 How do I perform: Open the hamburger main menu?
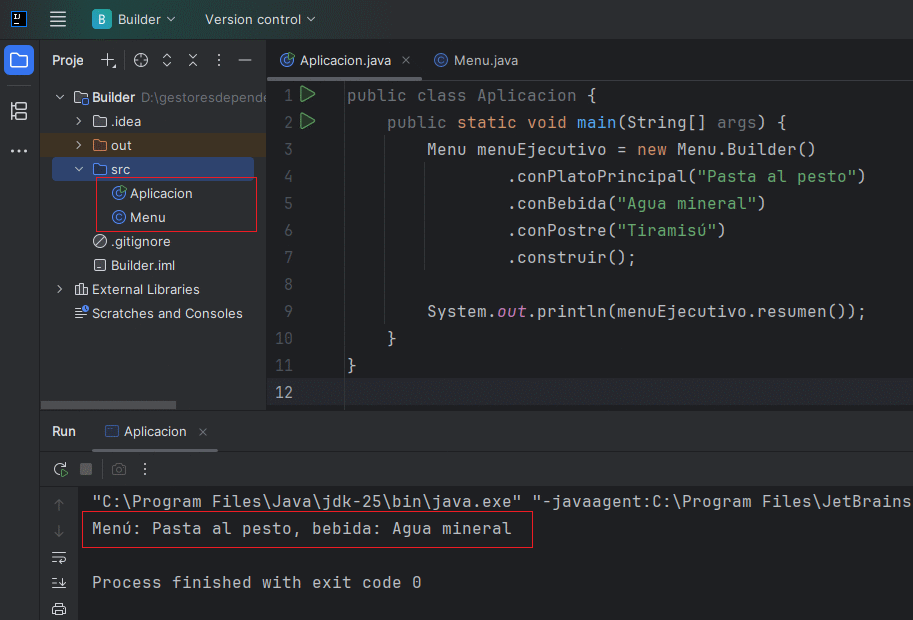58,19
